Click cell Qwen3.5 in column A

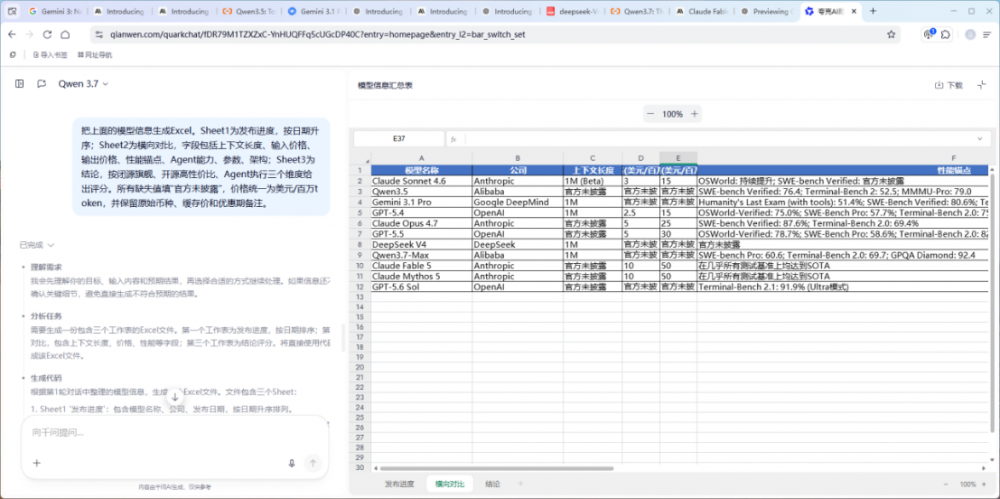(x=422, y=191)
